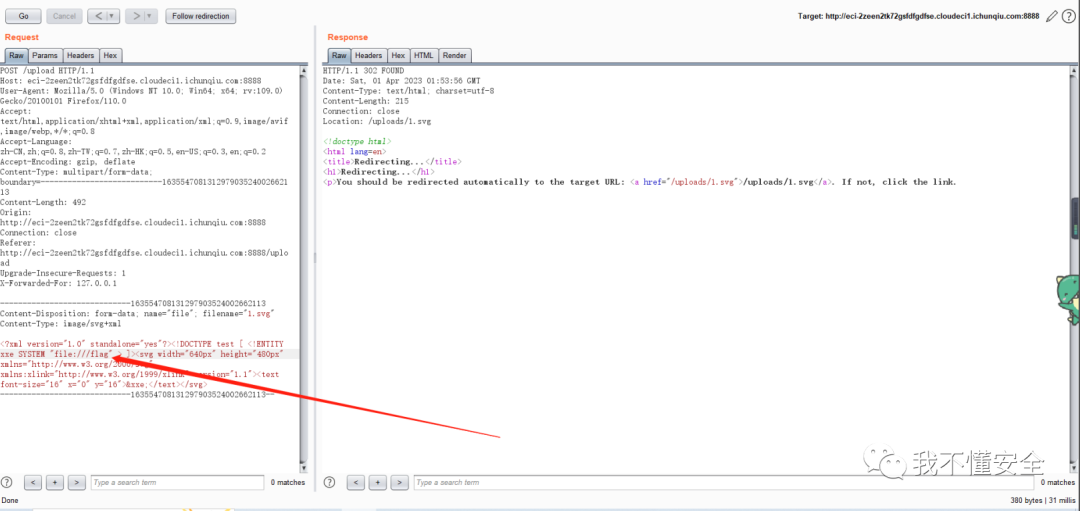Open forward-history dropdown arrow
Image resolution: width=1080 pixels, height=511 pixels.
point(151,16)
